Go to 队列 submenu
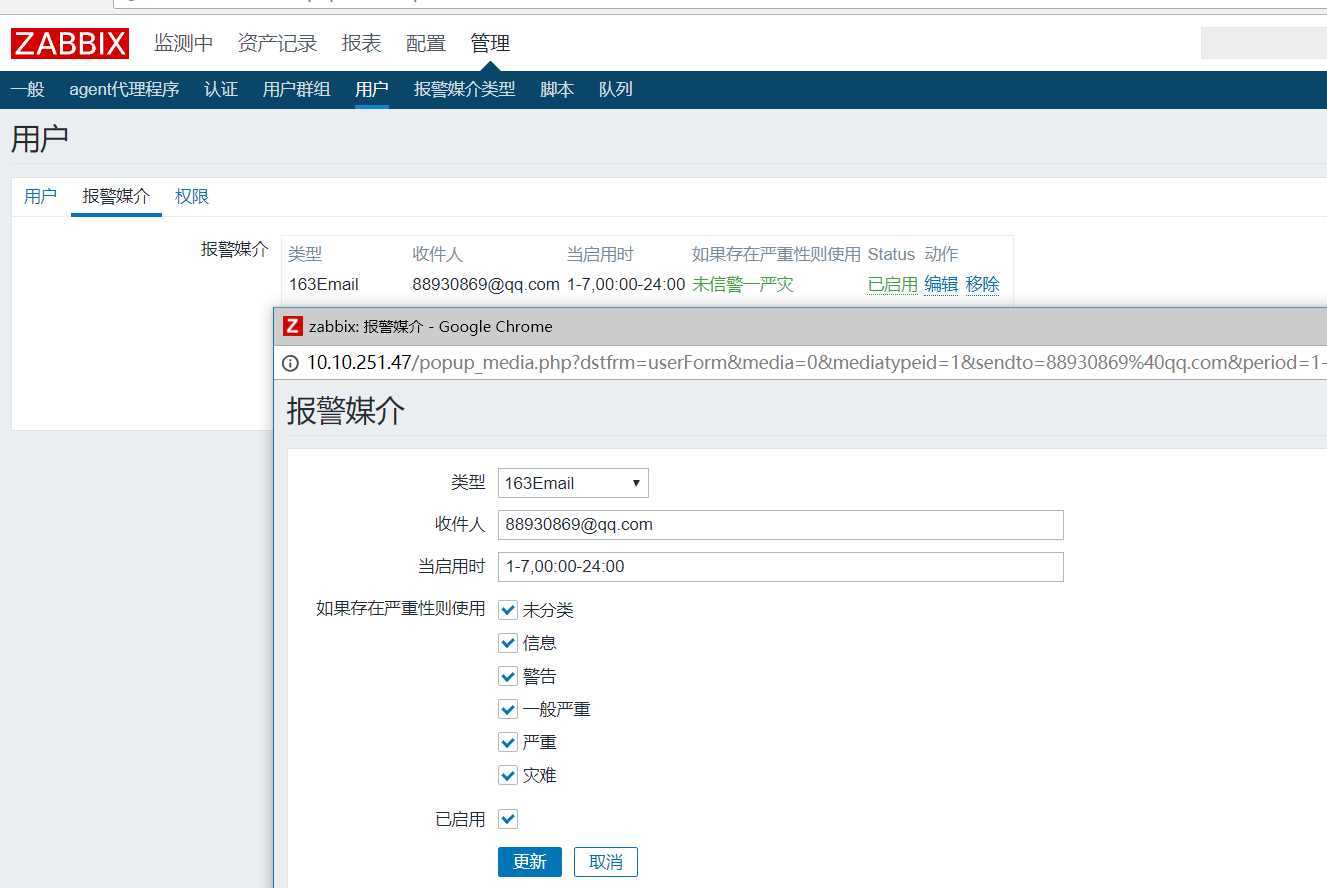 615,89
